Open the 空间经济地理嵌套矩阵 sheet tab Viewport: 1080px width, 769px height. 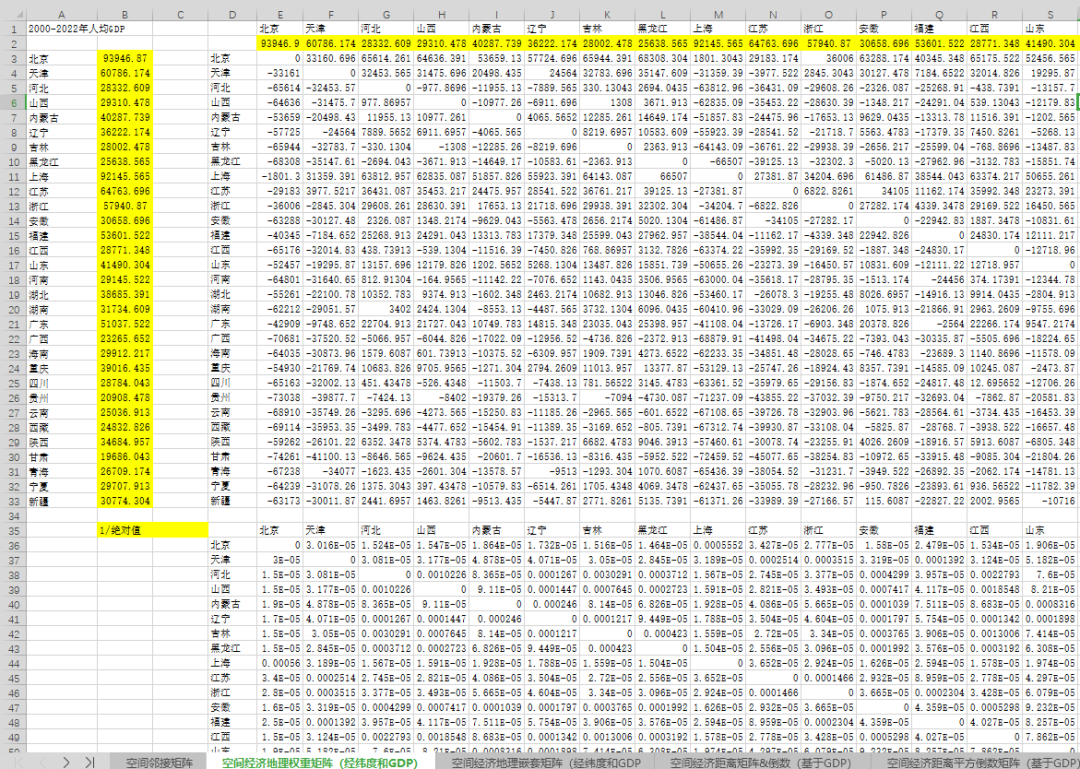pyautogui.click(x=544, y=762)
